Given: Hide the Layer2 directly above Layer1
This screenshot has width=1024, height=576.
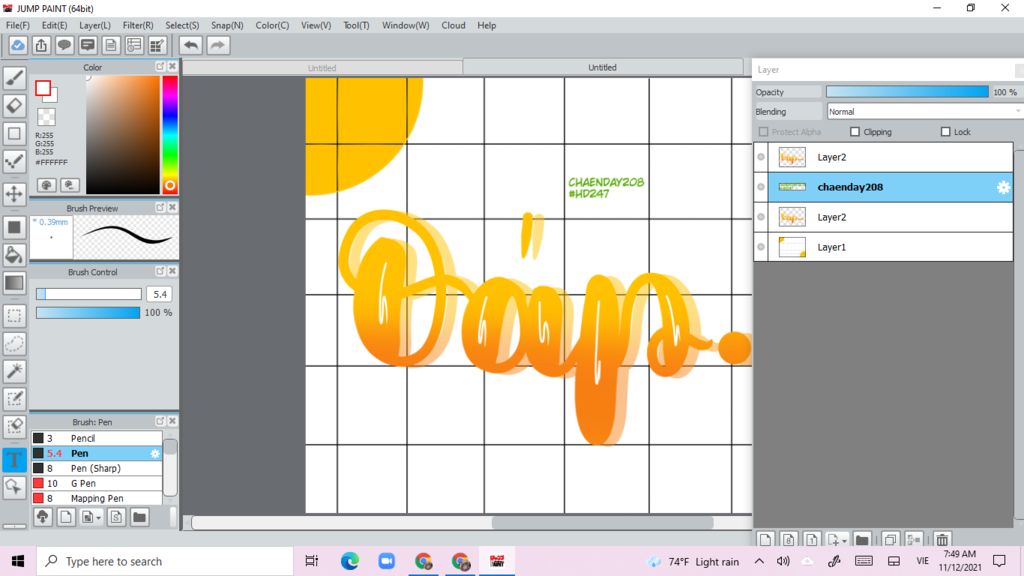Looking at the screenshot, I should [x=761, y=217].
